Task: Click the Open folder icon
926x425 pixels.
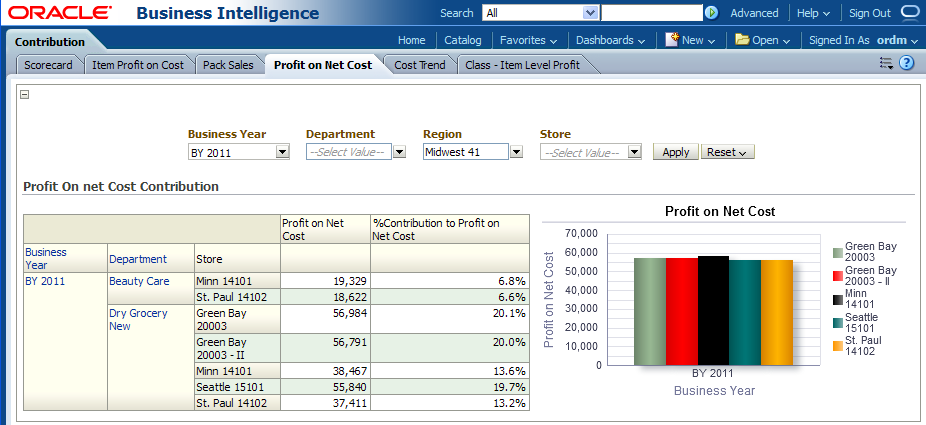Action: point(742,40)
